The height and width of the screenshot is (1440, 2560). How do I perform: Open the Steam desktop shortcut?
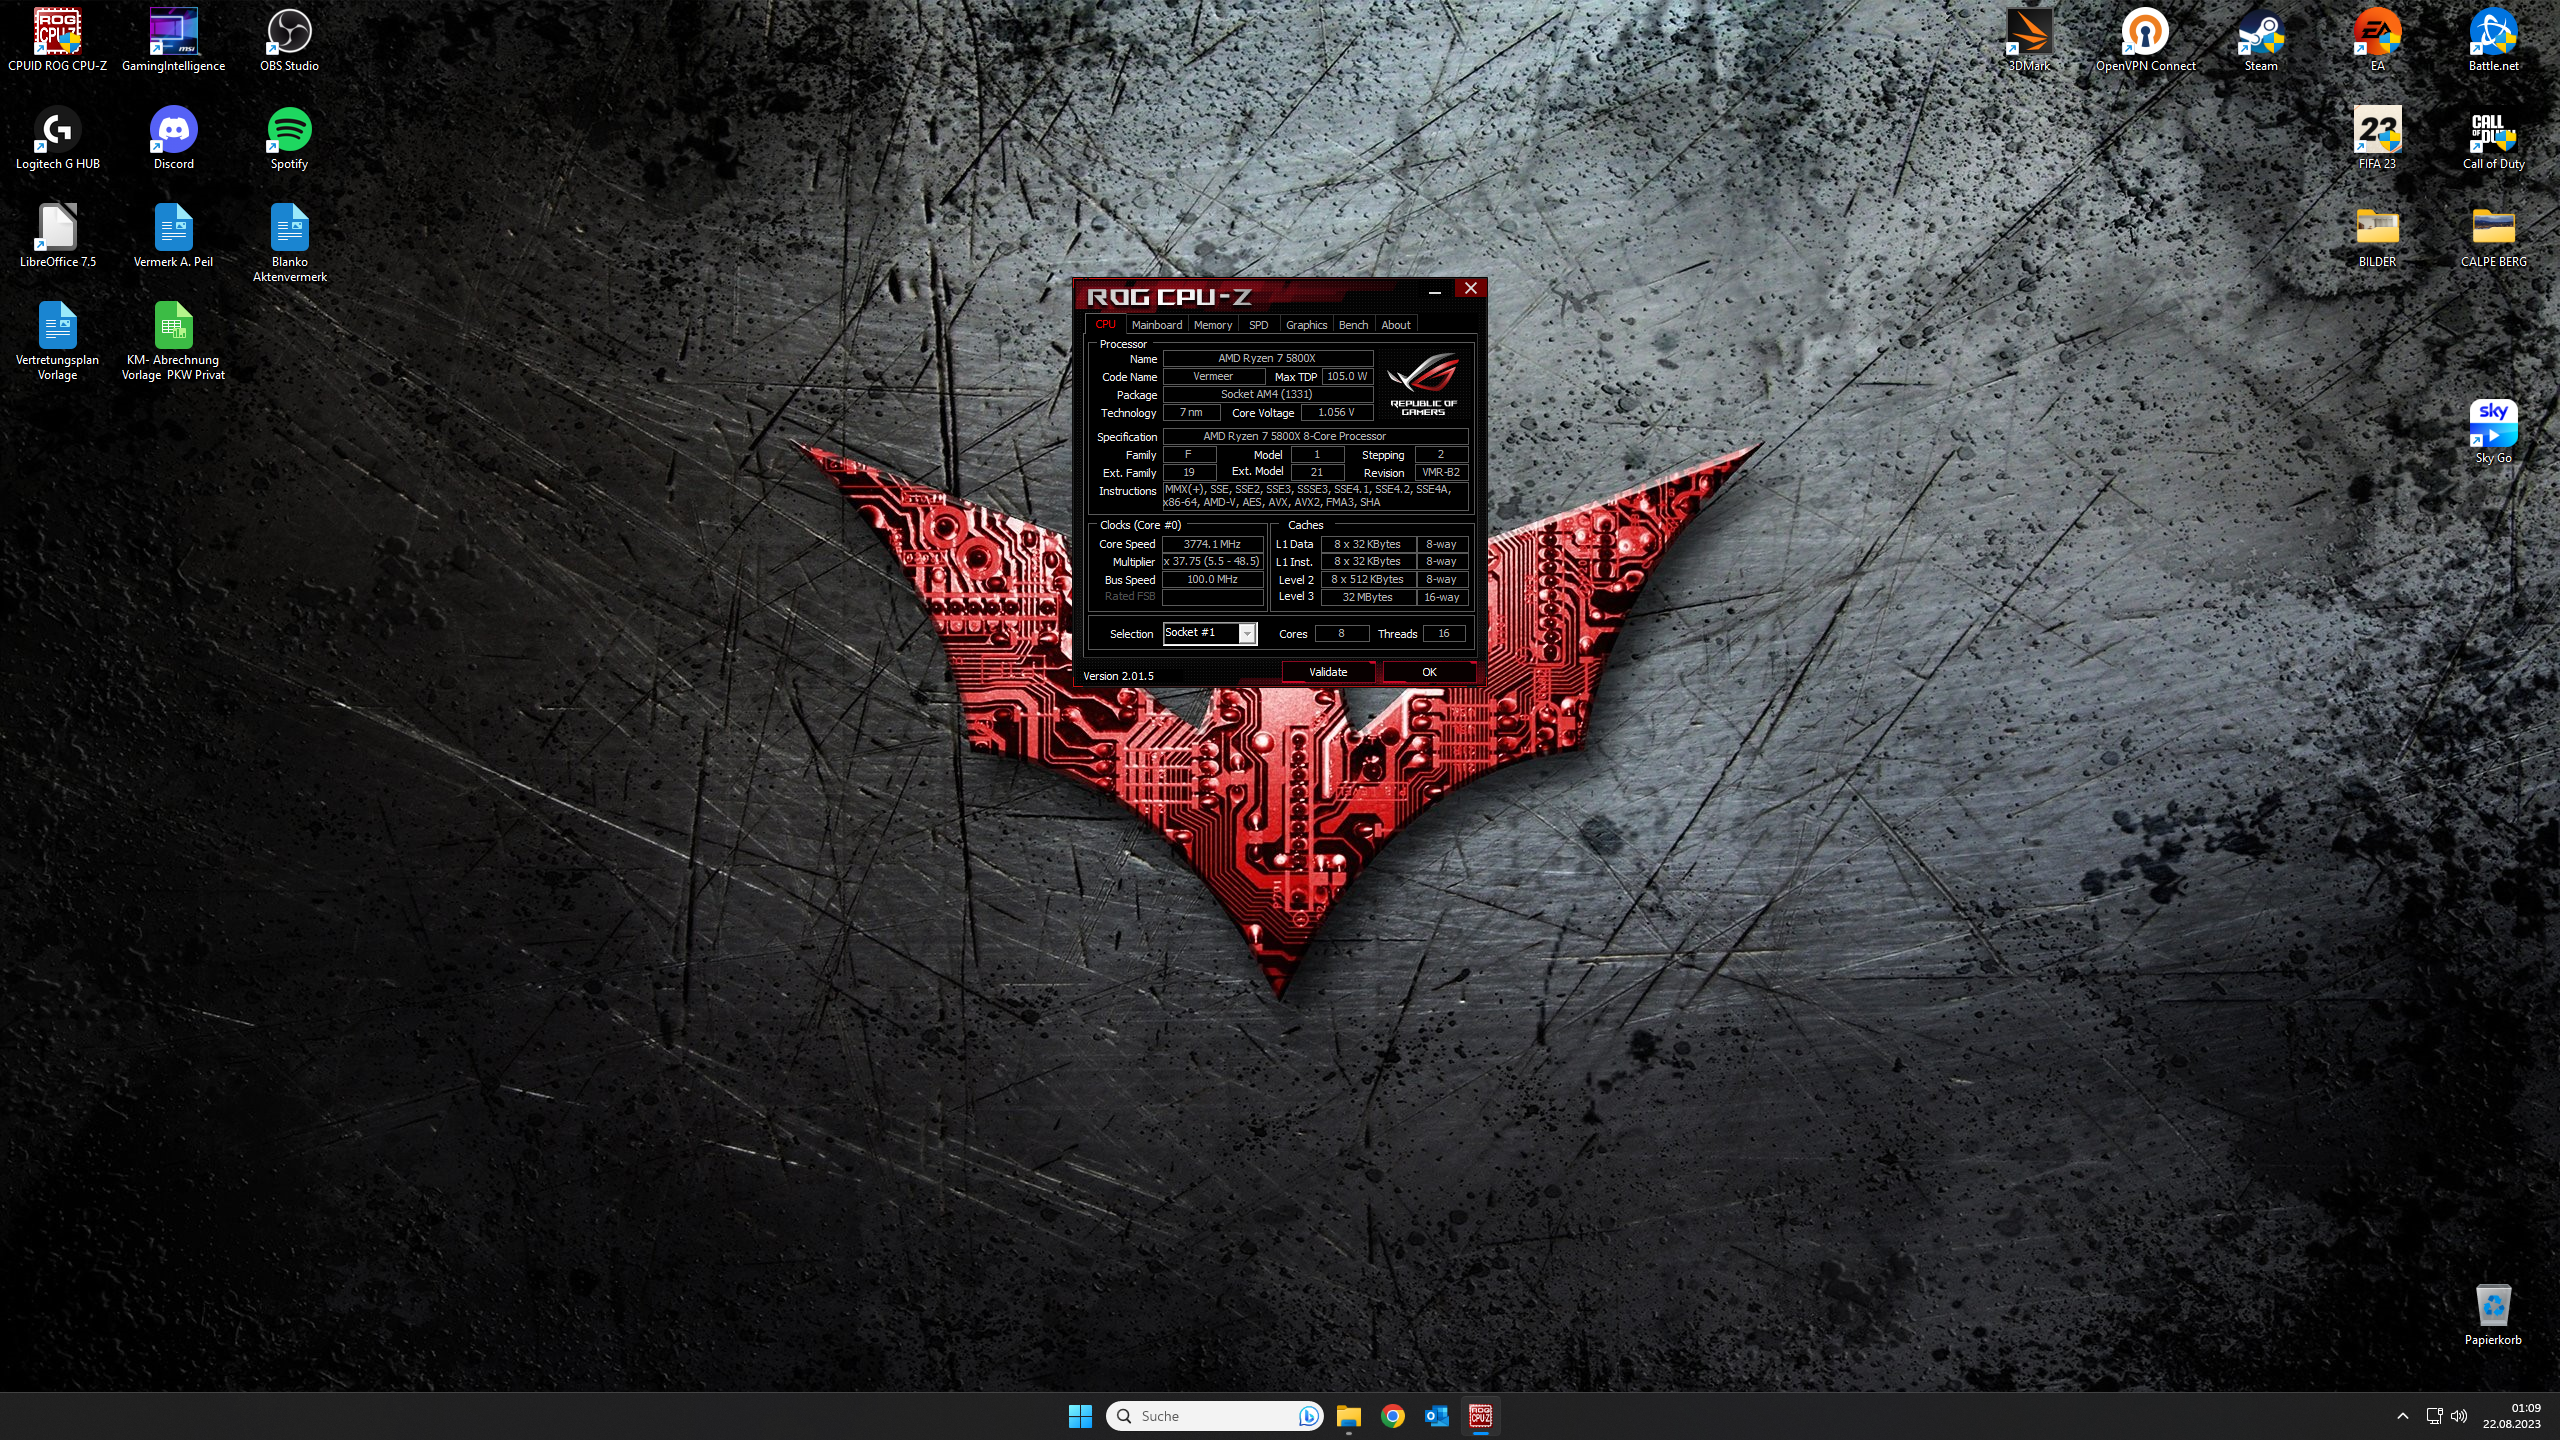(2260, 33)
